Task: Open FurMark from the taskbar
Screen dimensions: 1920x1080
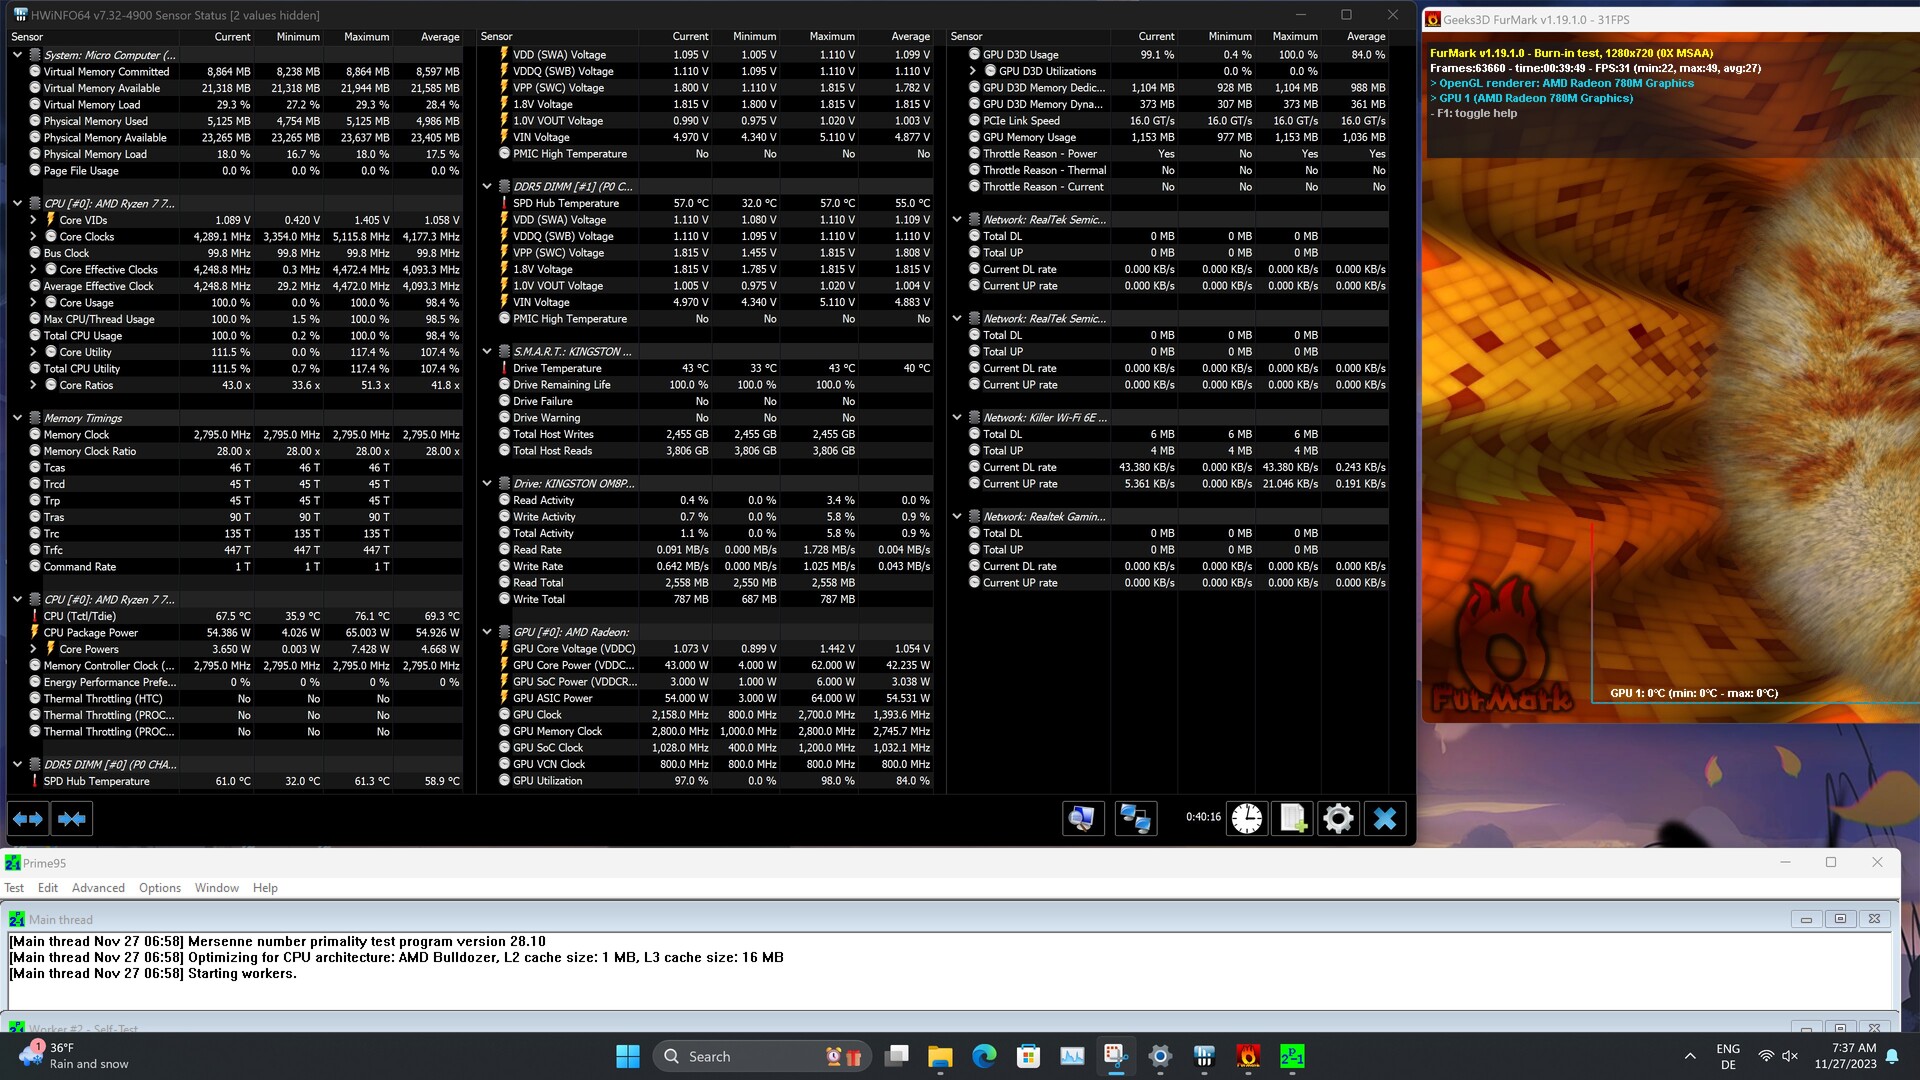Action: [1248, 1056]
